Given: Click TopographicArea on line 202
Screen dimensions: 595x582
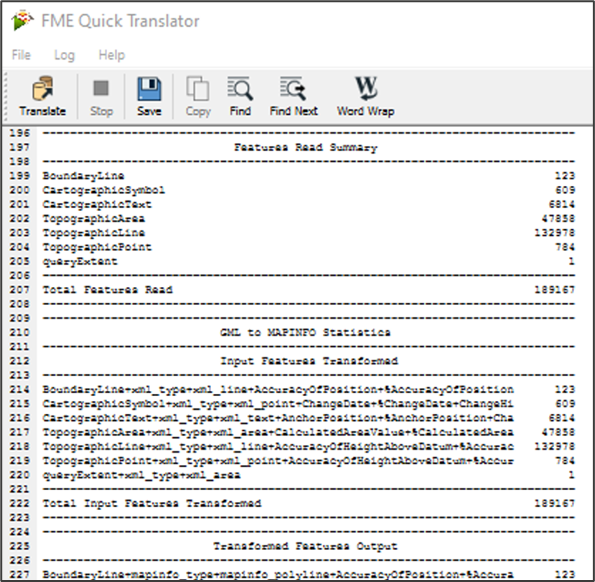Looking at the screenshot, I should tap(93, 219).
